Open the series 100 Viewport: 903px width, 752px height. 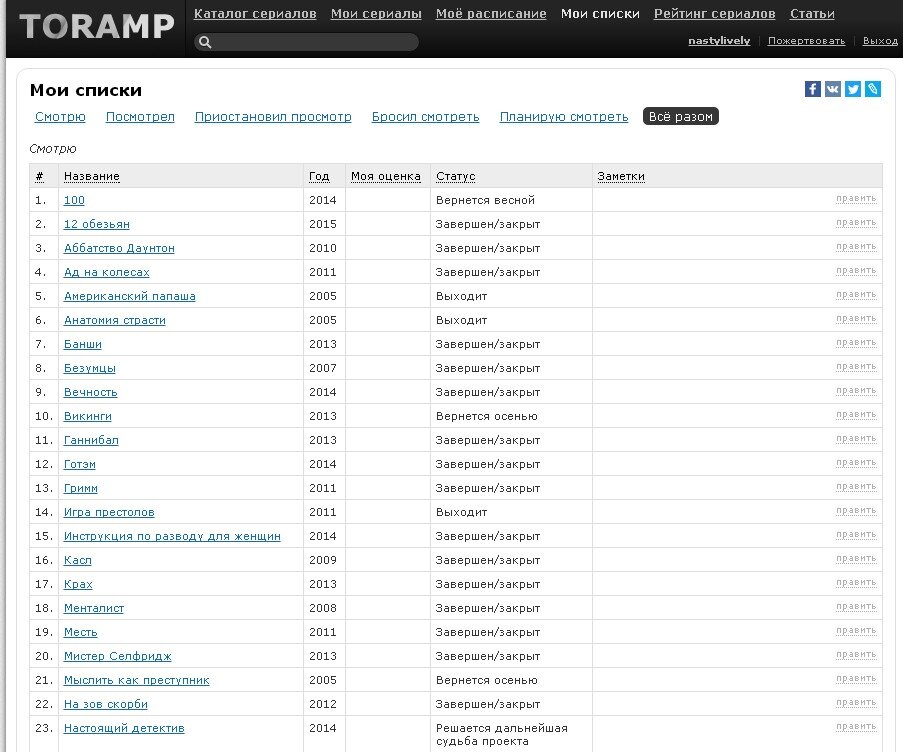click(74, 200)
